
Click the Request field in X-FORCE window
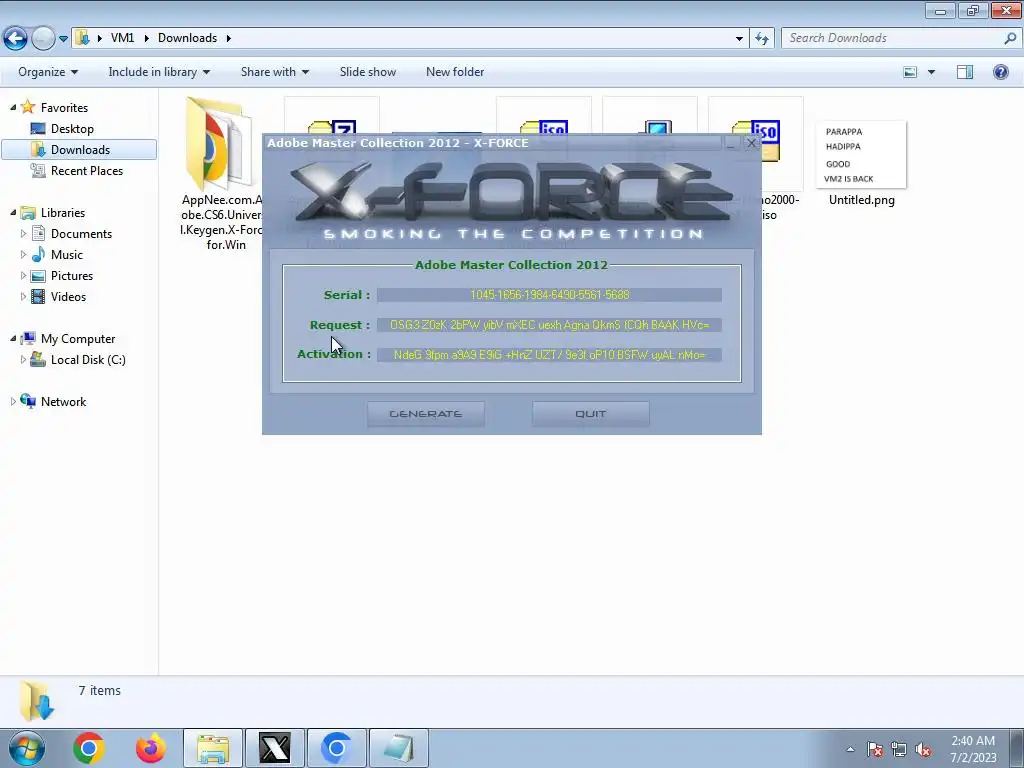pyautogui.click(x=549, y=325)
